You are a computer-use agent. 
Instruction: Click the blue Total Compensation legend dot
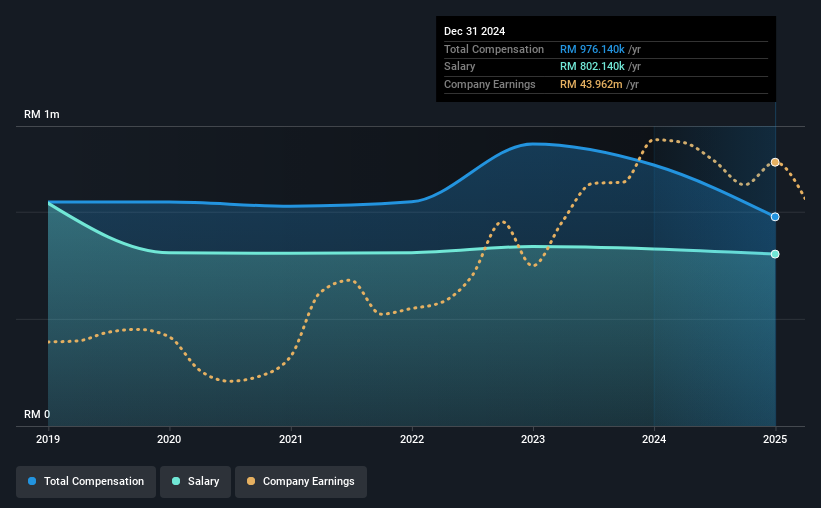click(32, 481)
